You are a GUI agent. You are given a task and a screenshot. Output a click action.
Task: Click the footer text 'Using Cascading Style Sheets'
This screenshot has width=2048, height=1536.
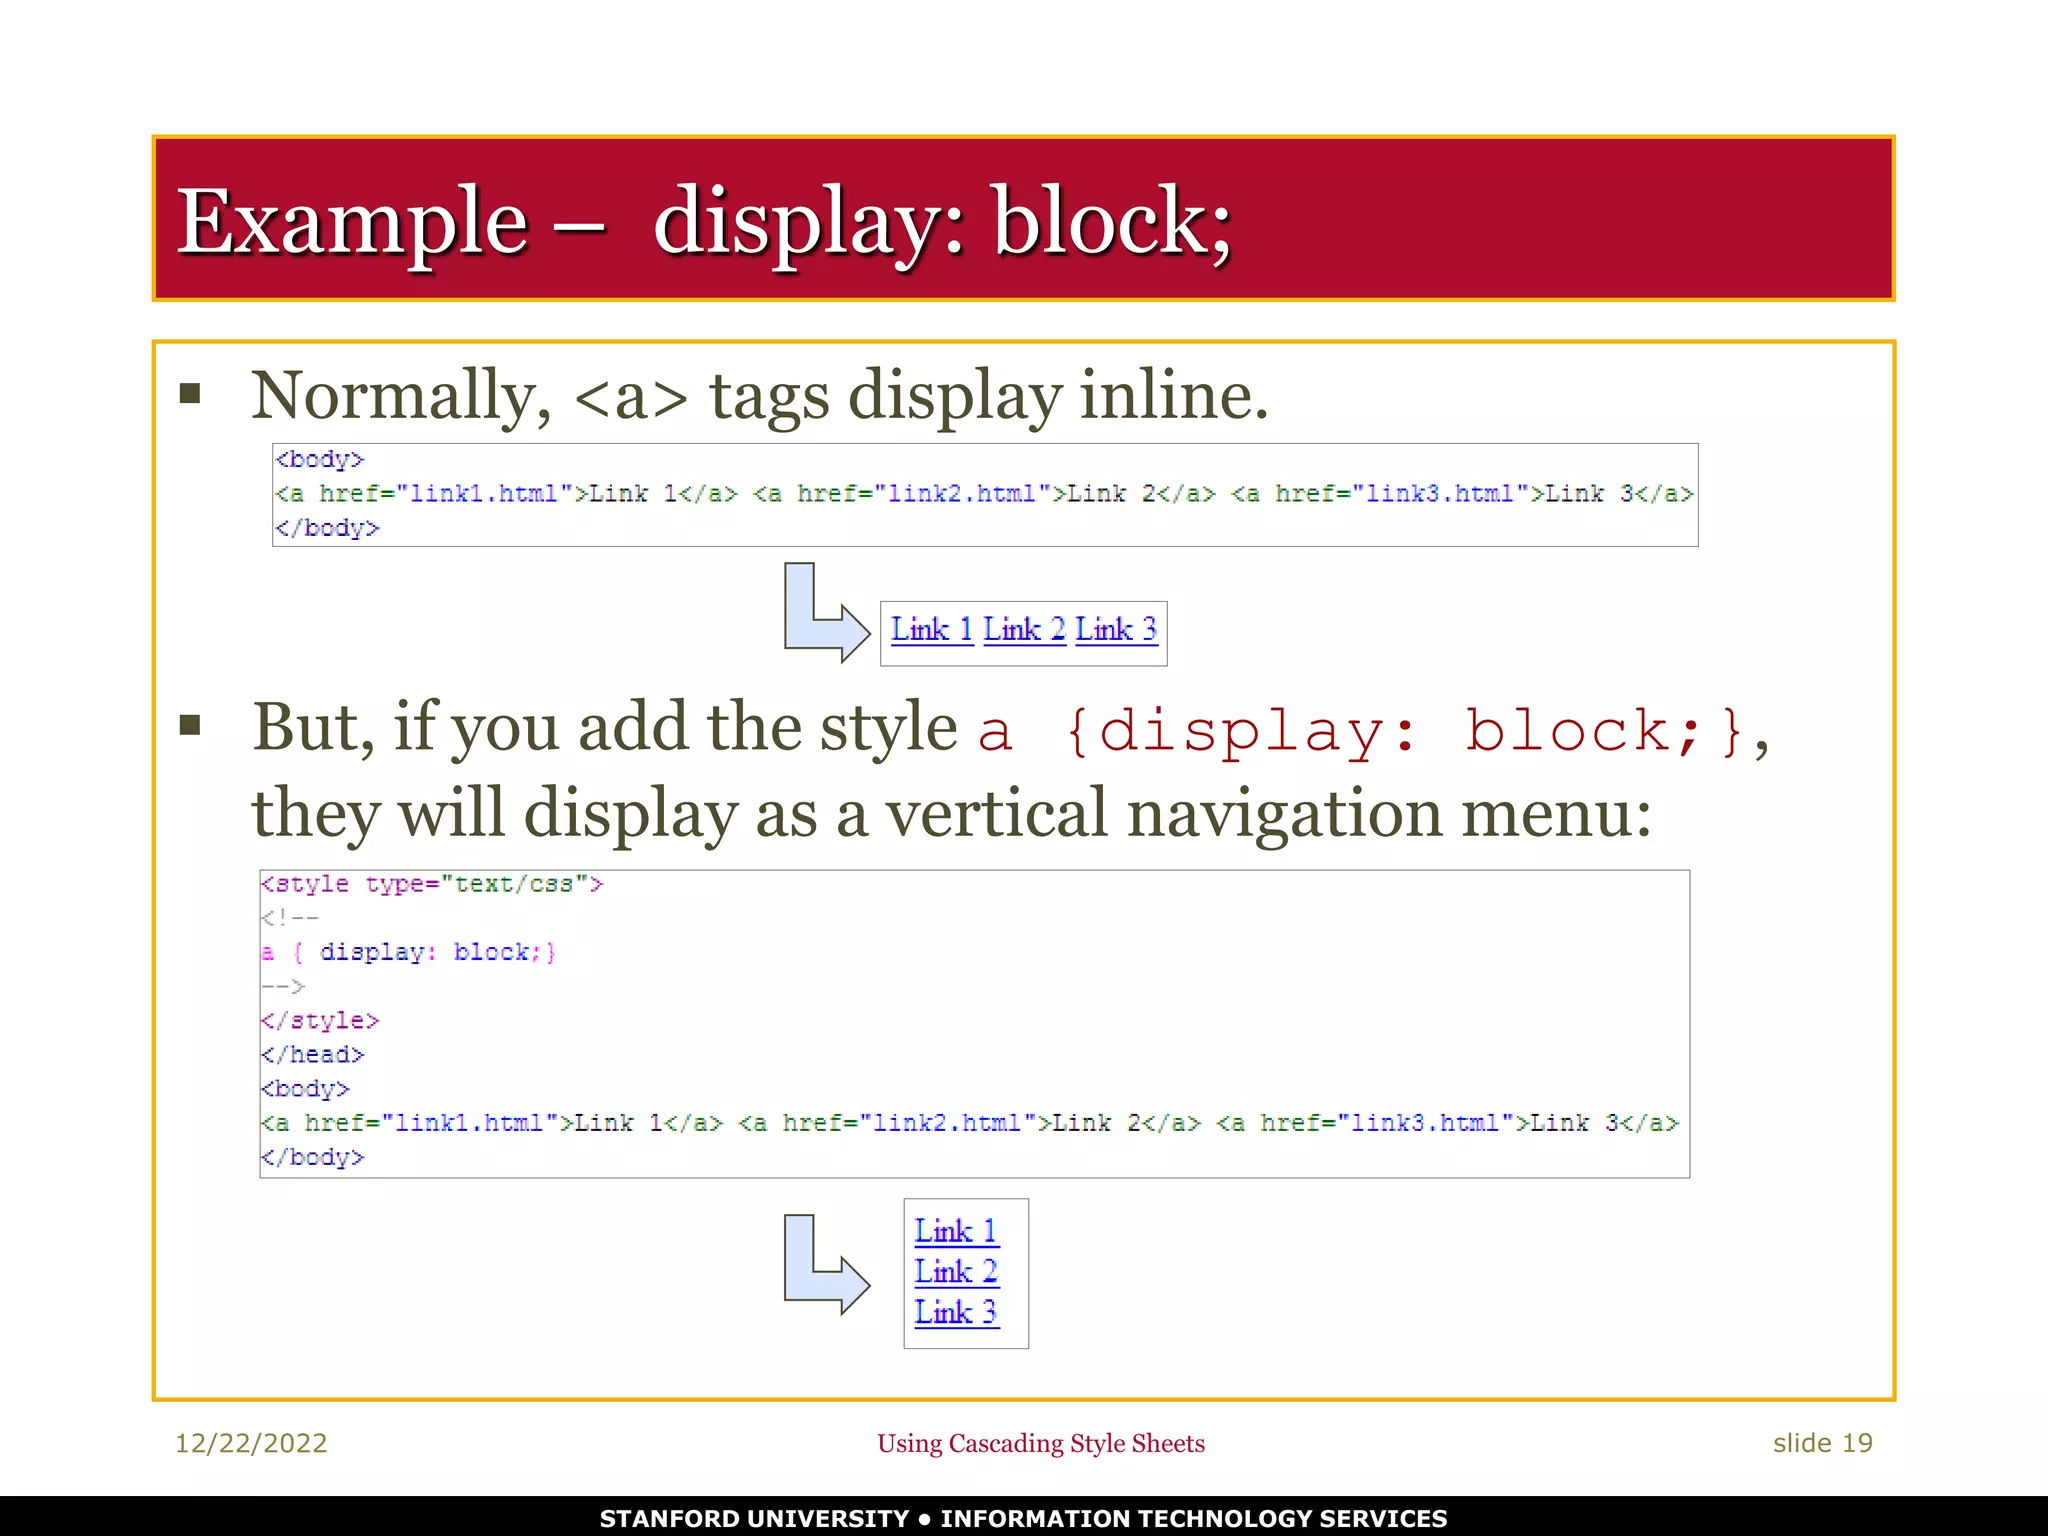pyautogui.click(x=1041, y=1443)
